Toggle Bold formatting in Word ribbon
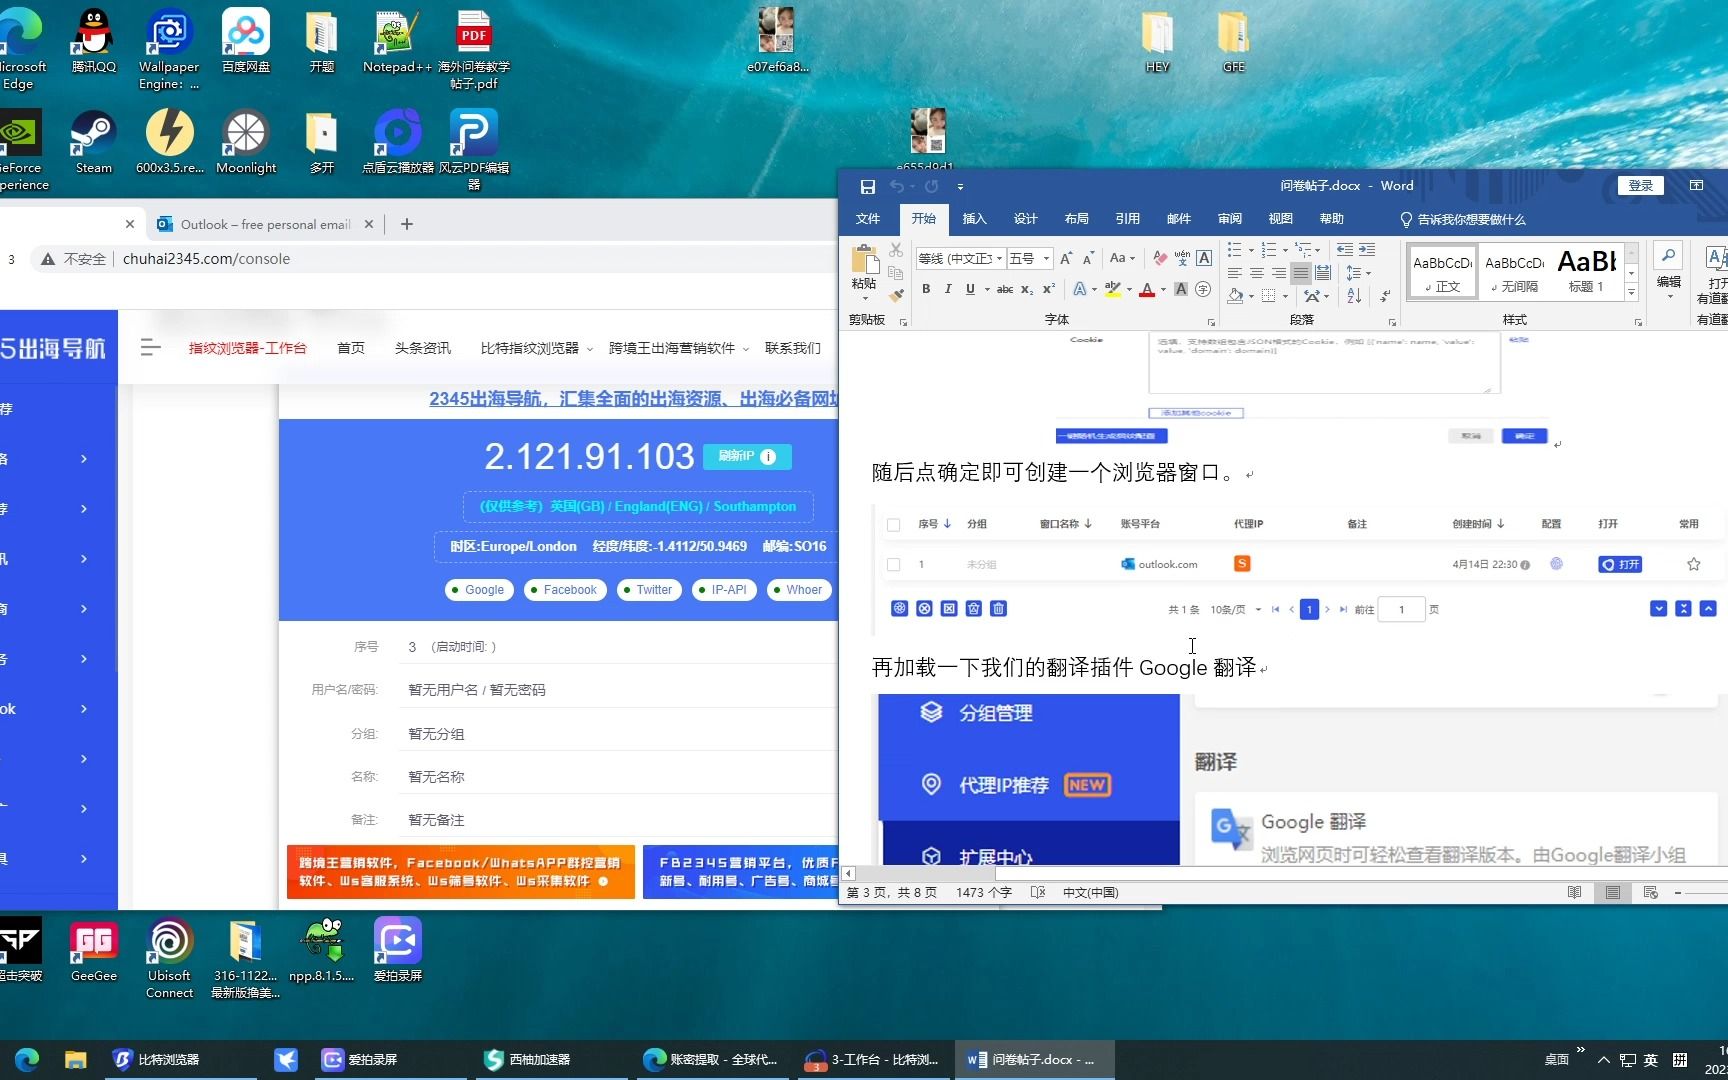 click(926, 289)
